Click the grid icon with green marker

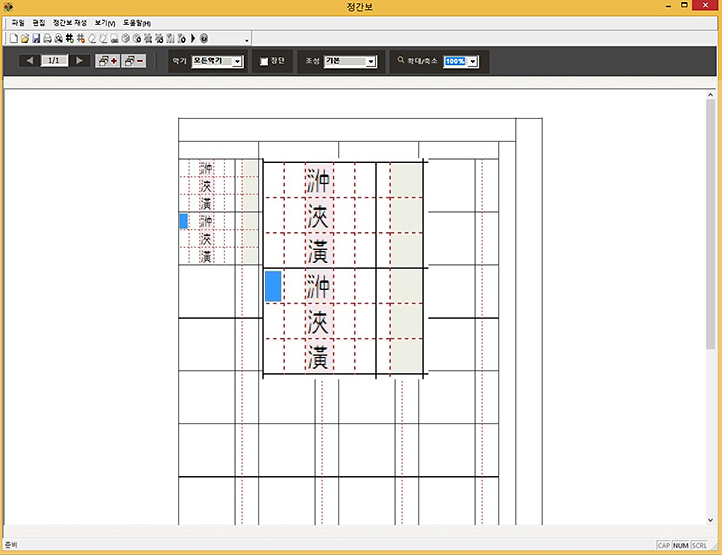pyautogui.click(x=70, y=38)
